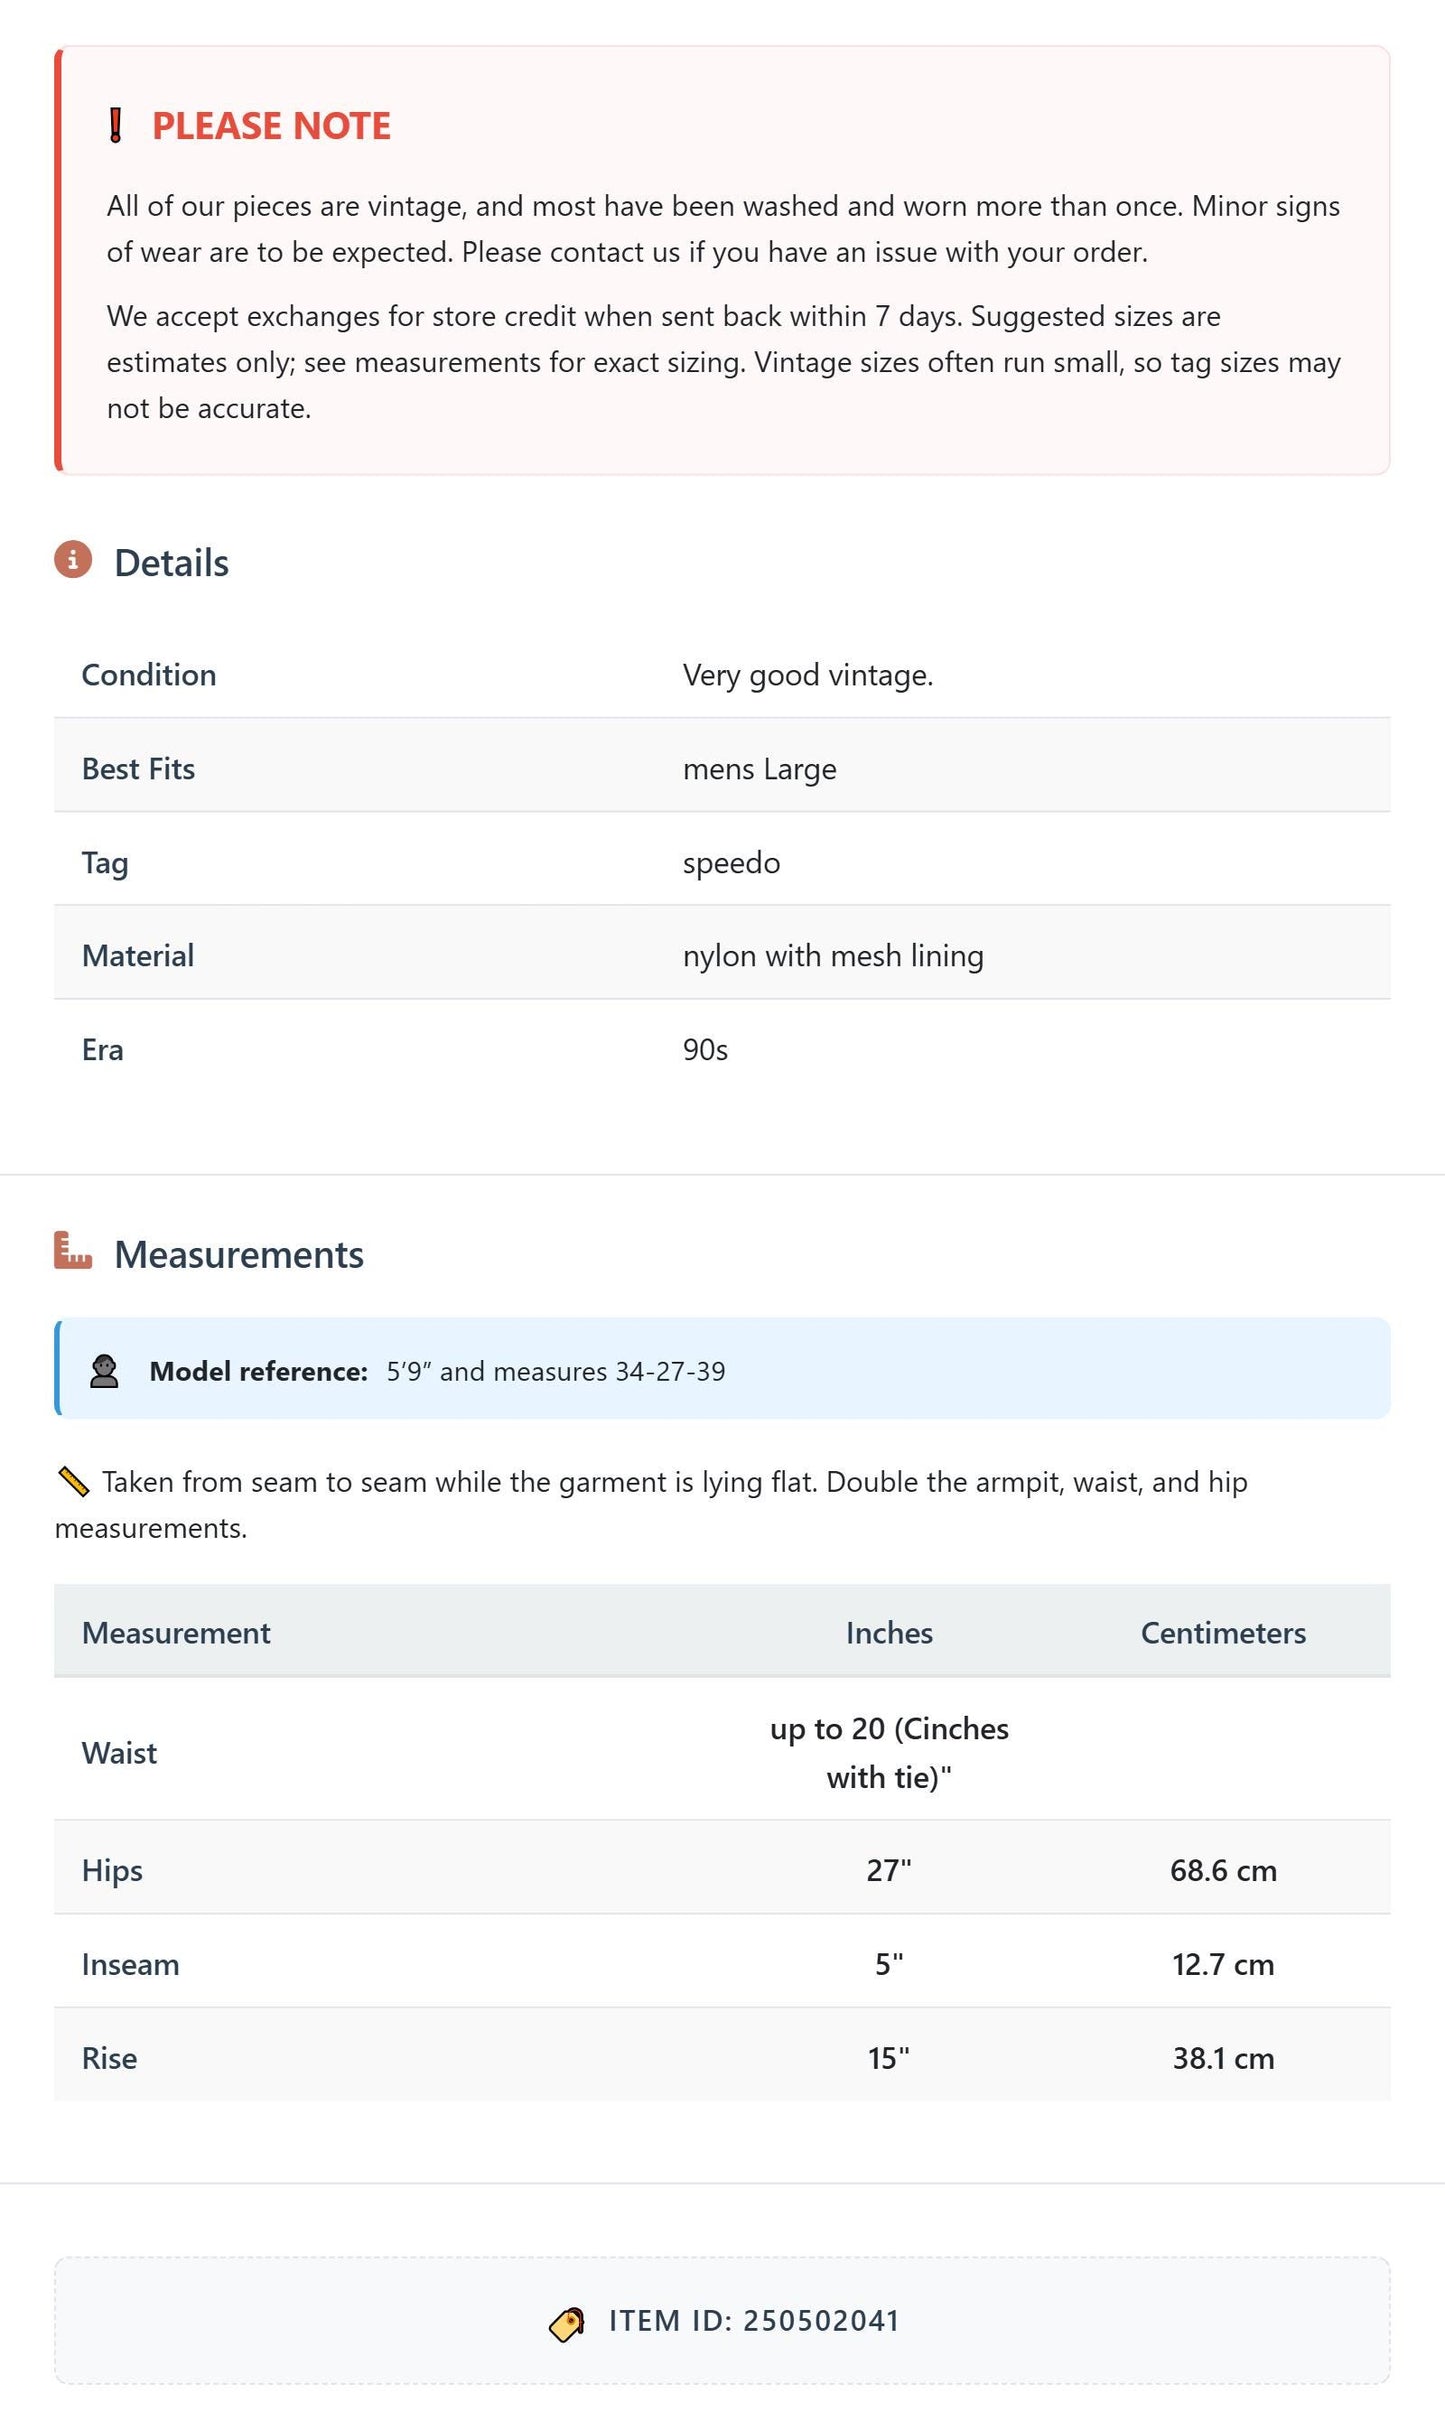
Task: Select the Rise 38.1 cm value
Action: 1223,2059
